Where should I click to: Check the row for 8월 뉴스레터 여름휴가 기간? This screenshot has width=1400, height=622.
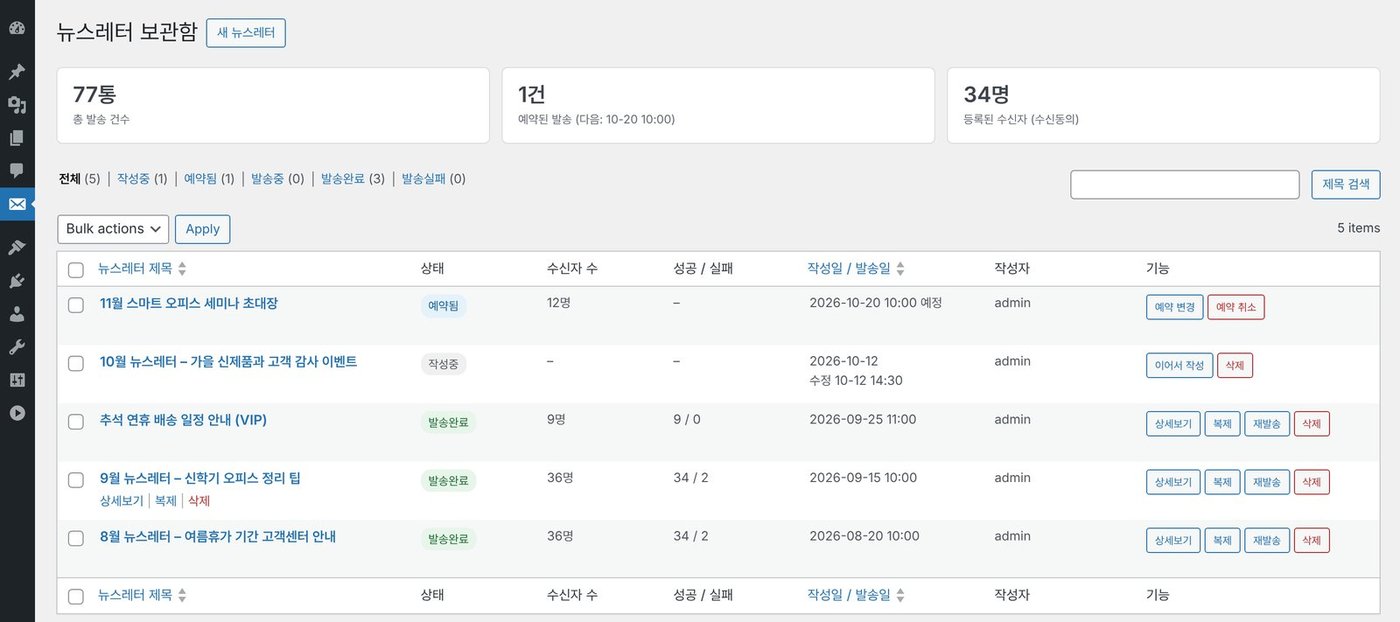point(76,538)
